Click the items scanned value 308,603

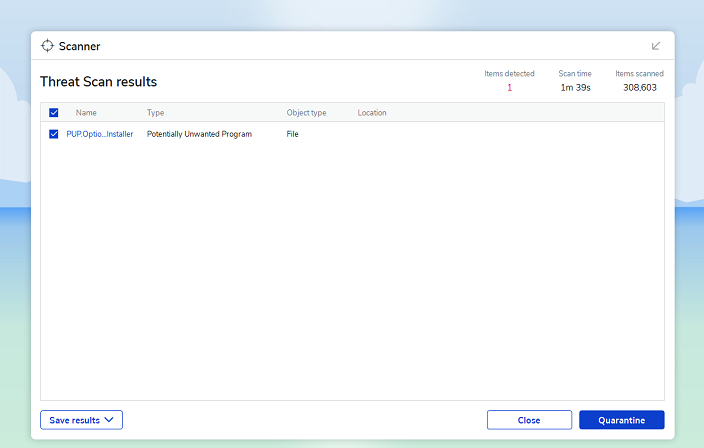[640, 88]
